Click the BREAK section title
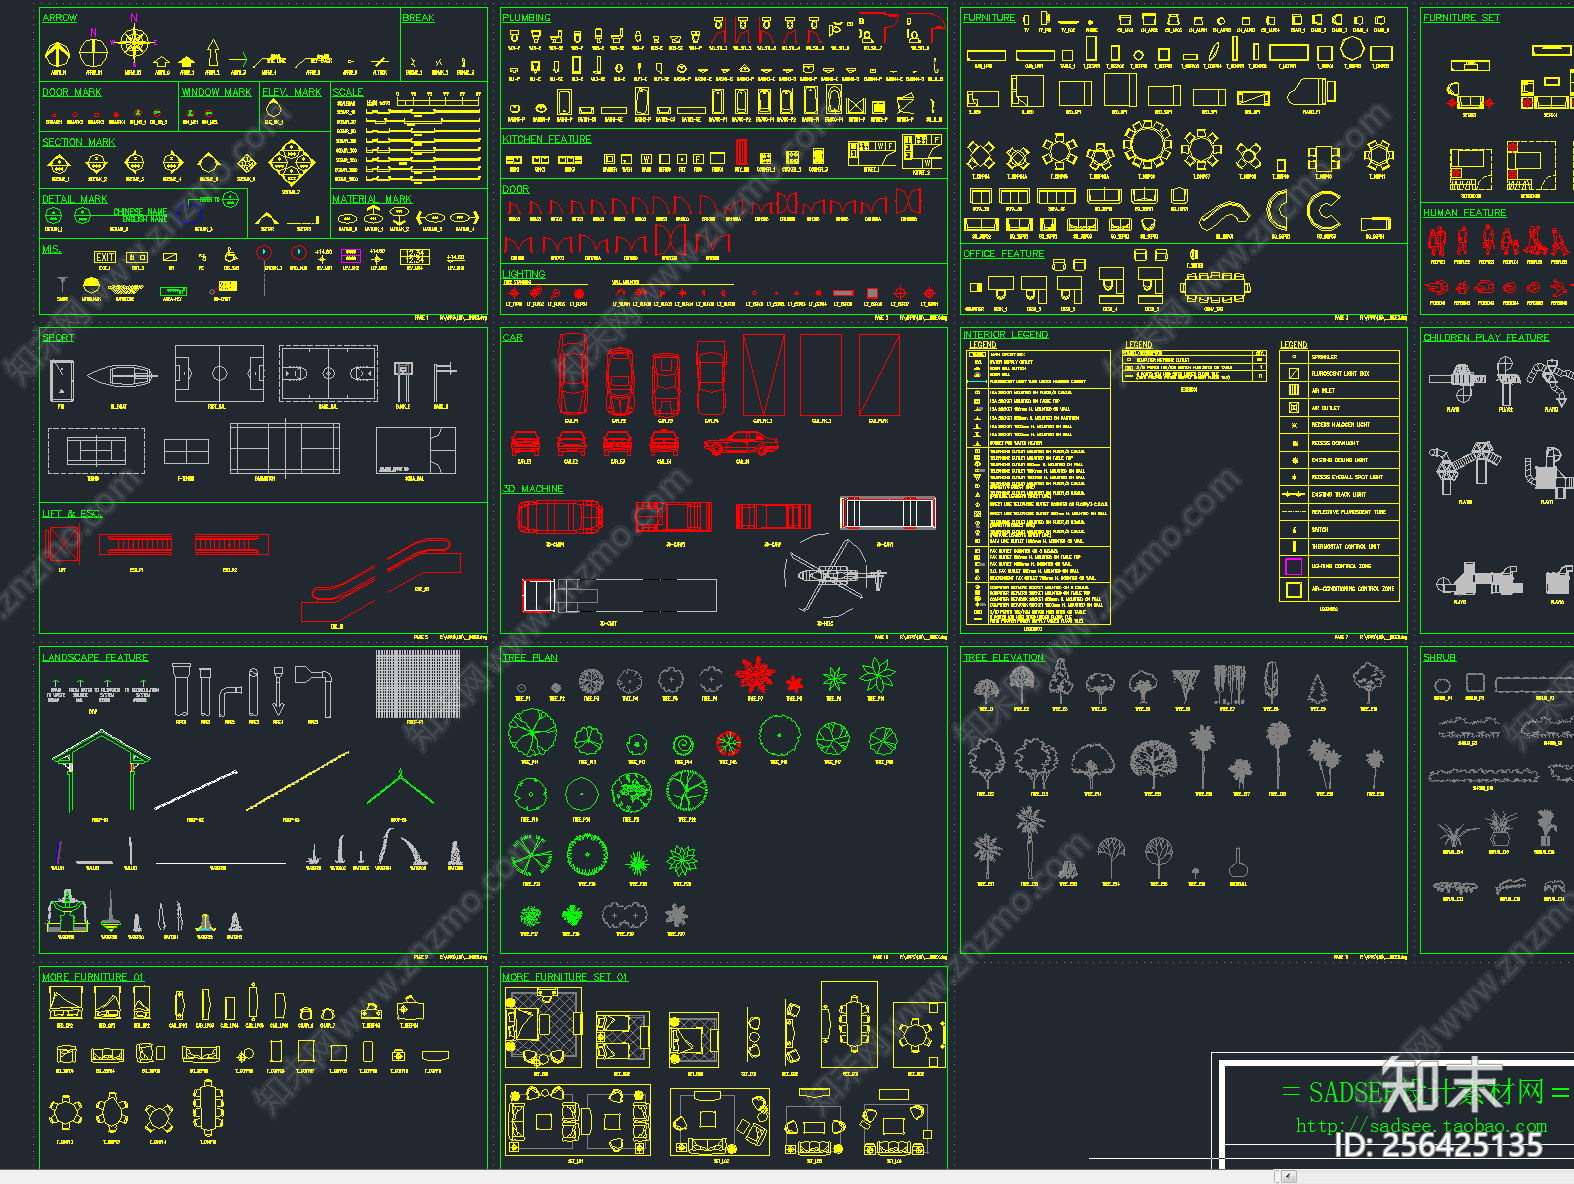 418,18
